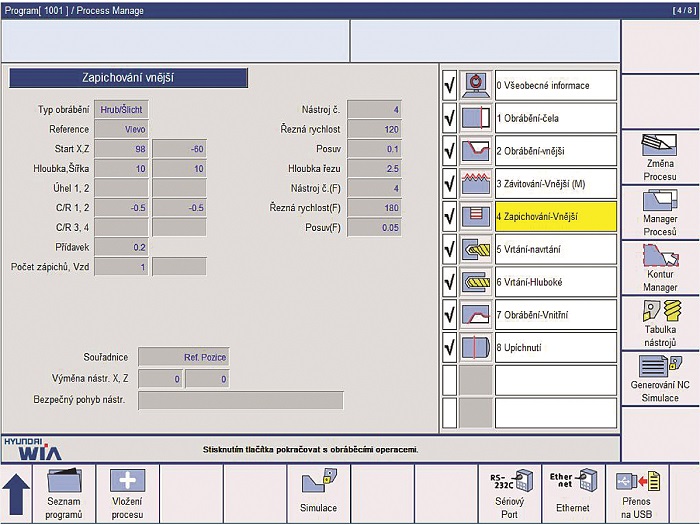Viewport: 700px width, 525px height.
Task: Select highlighted 4 Zapichování-Vnější entry
Action: [x=556, y=216]
